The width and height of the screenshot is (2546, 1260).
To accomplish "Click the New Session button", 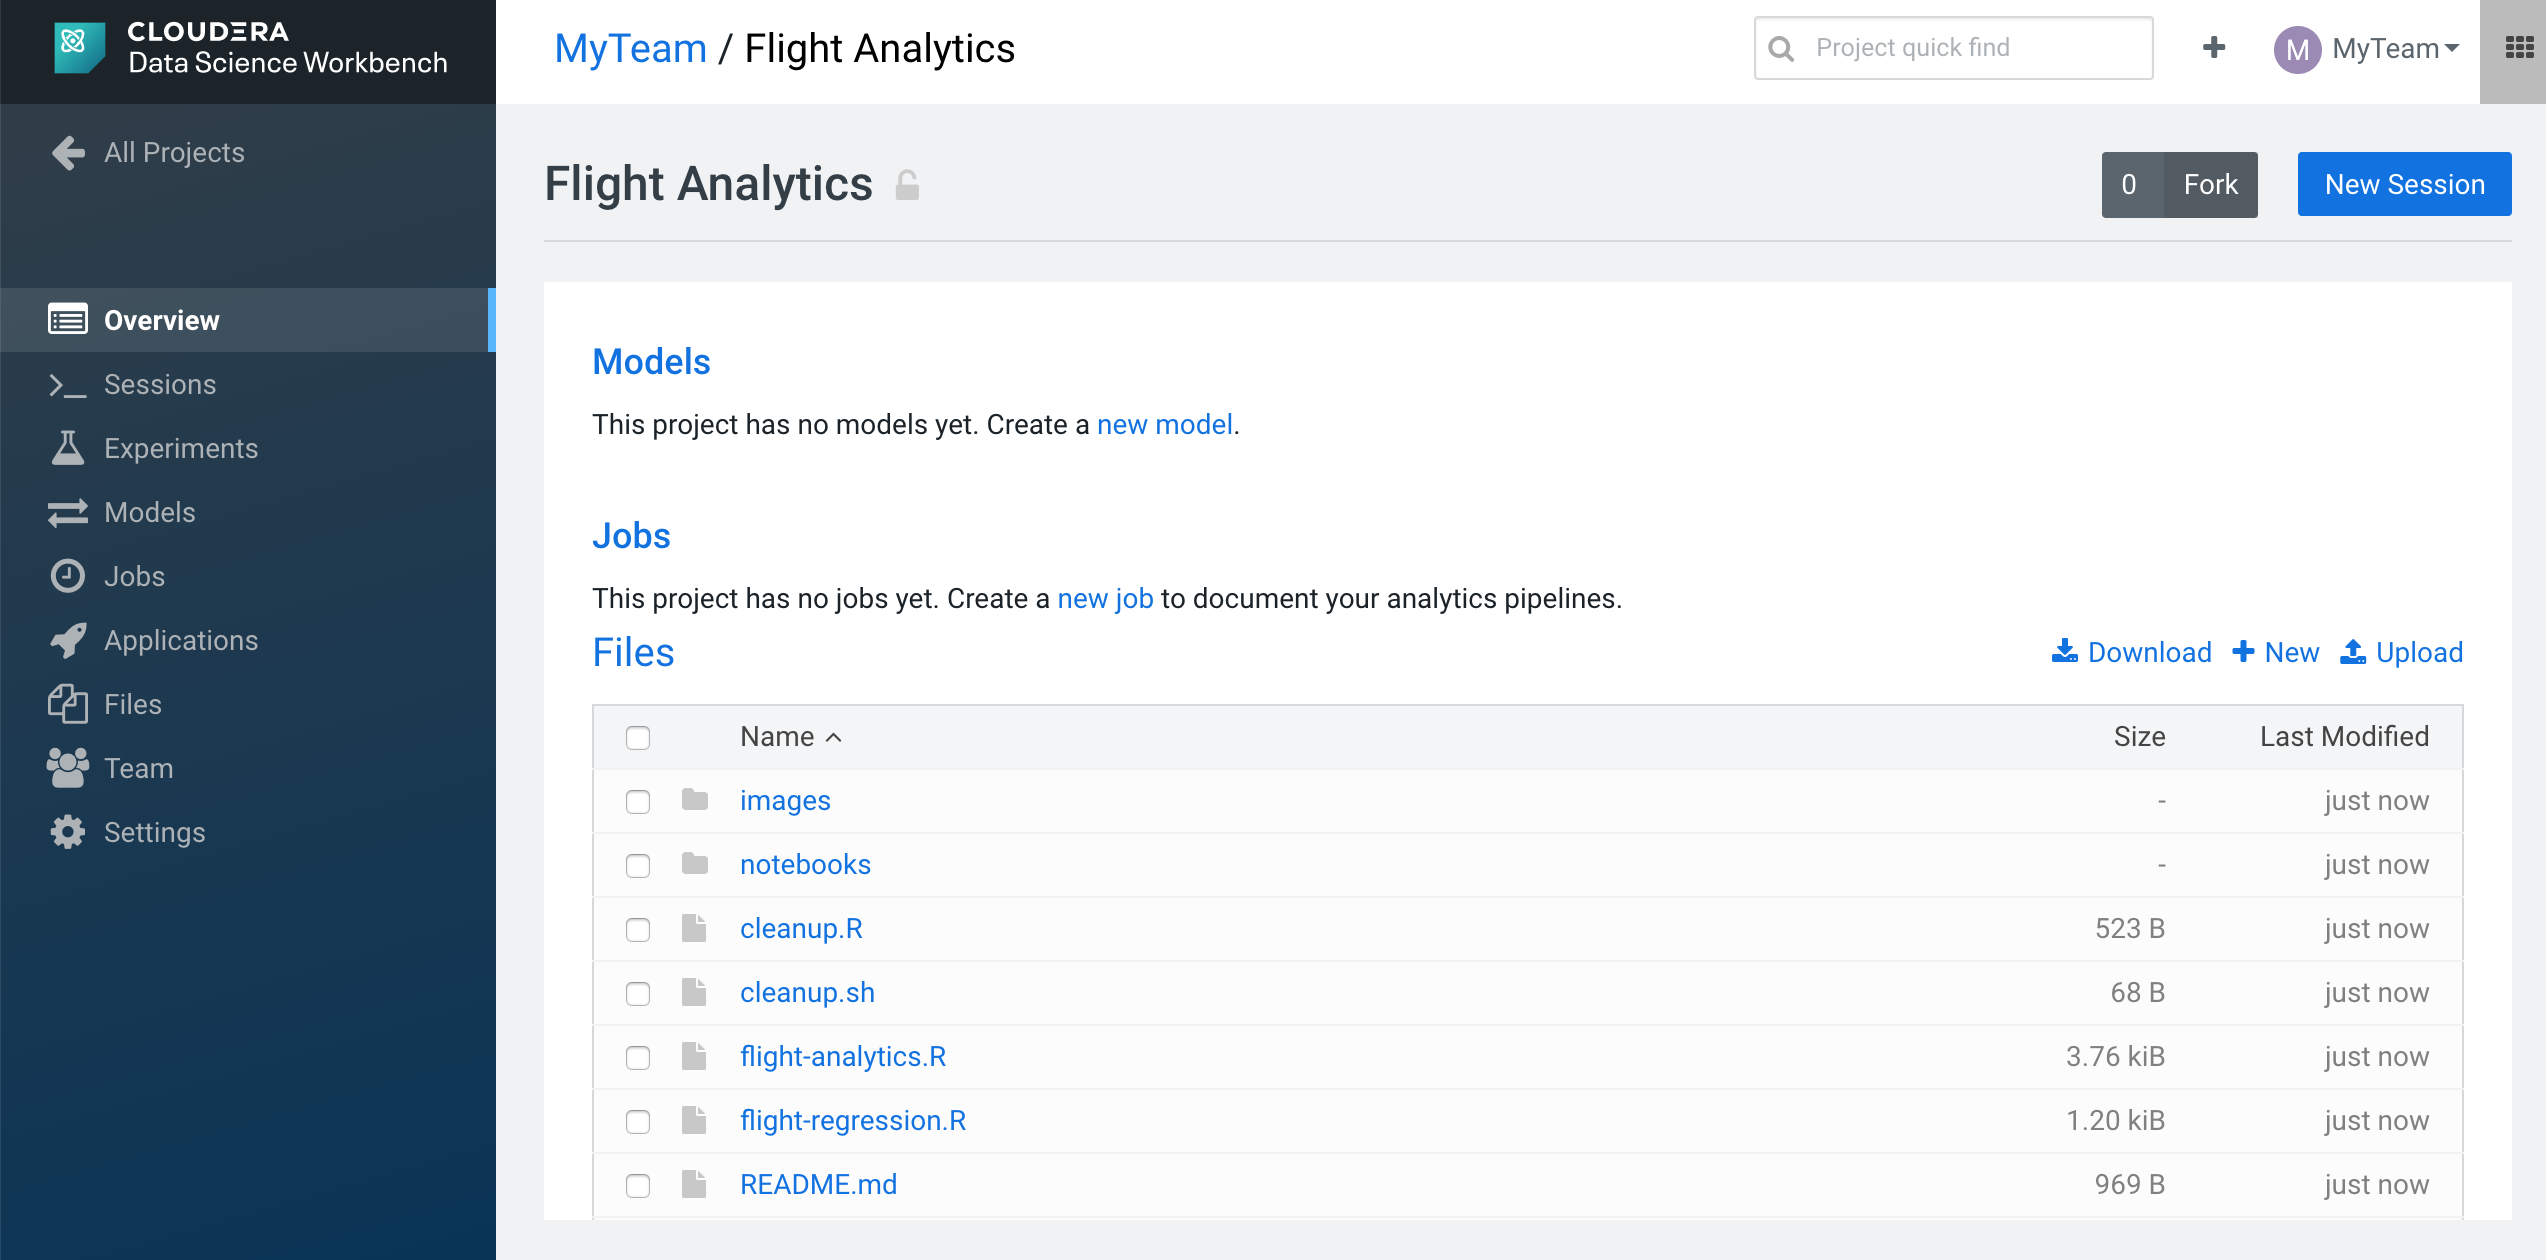I will click(2404, 184).
